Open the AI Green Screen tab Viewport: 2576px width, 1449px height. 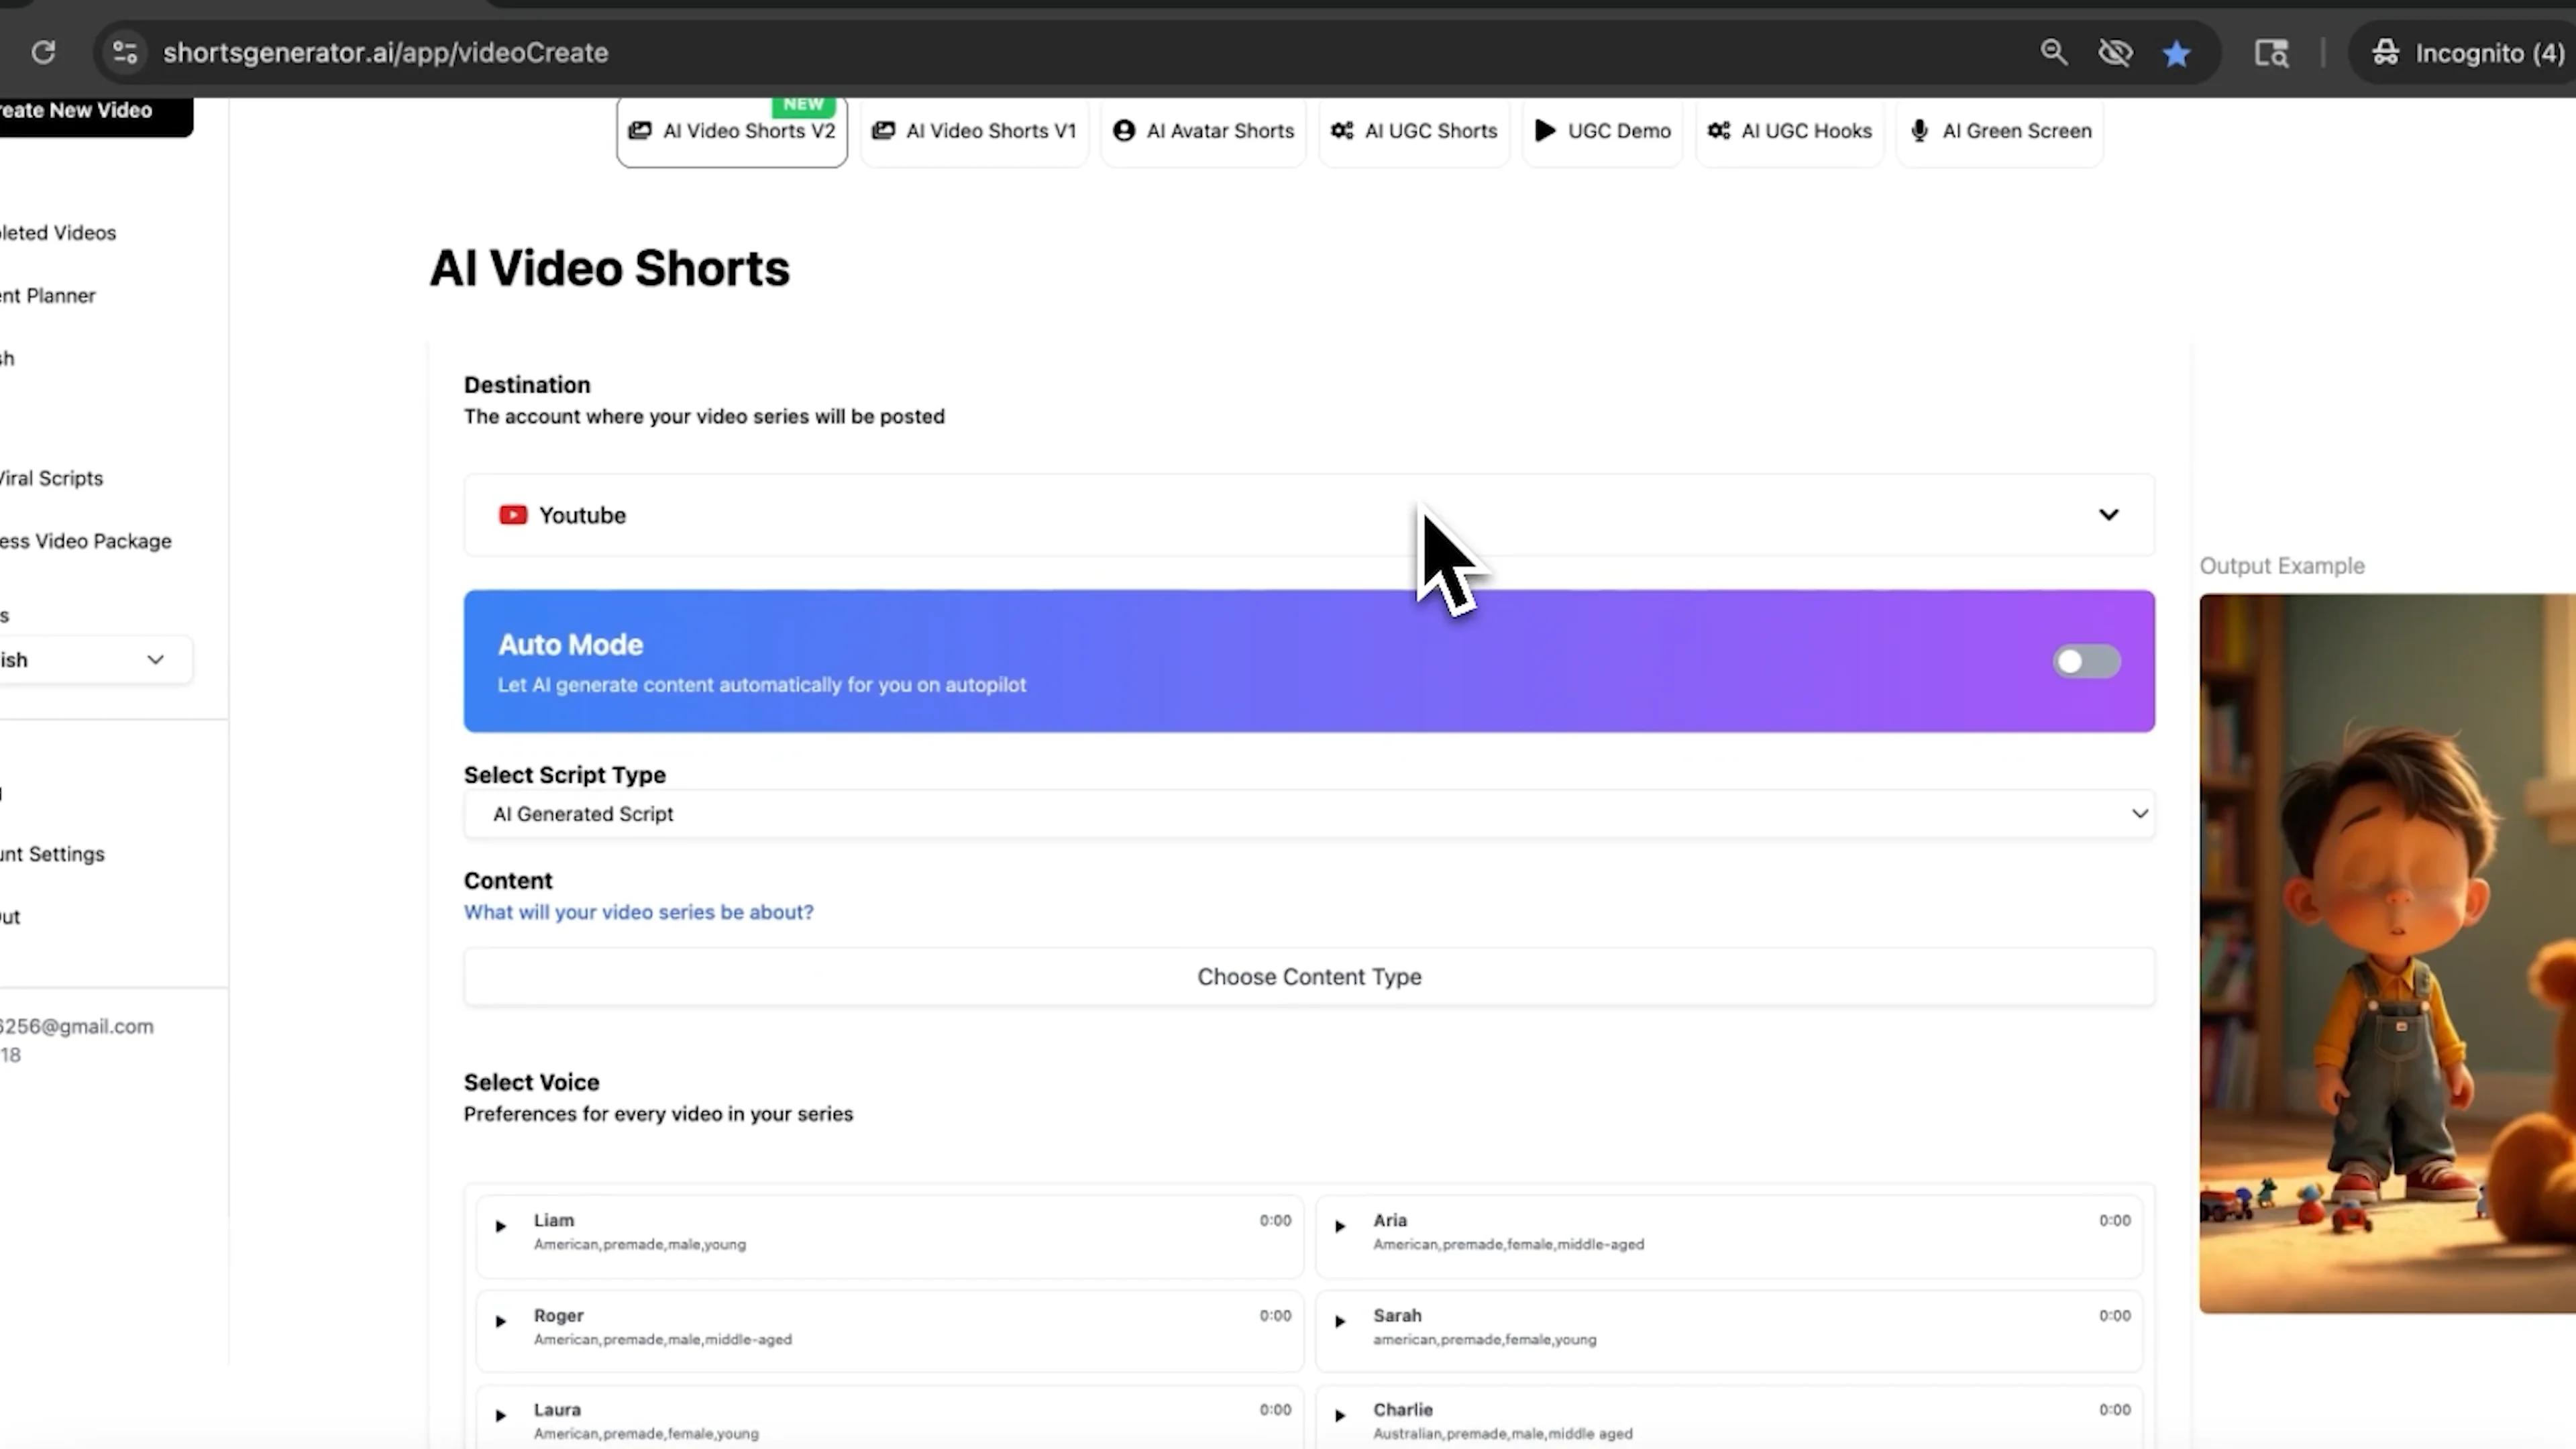pos(2000,131)
